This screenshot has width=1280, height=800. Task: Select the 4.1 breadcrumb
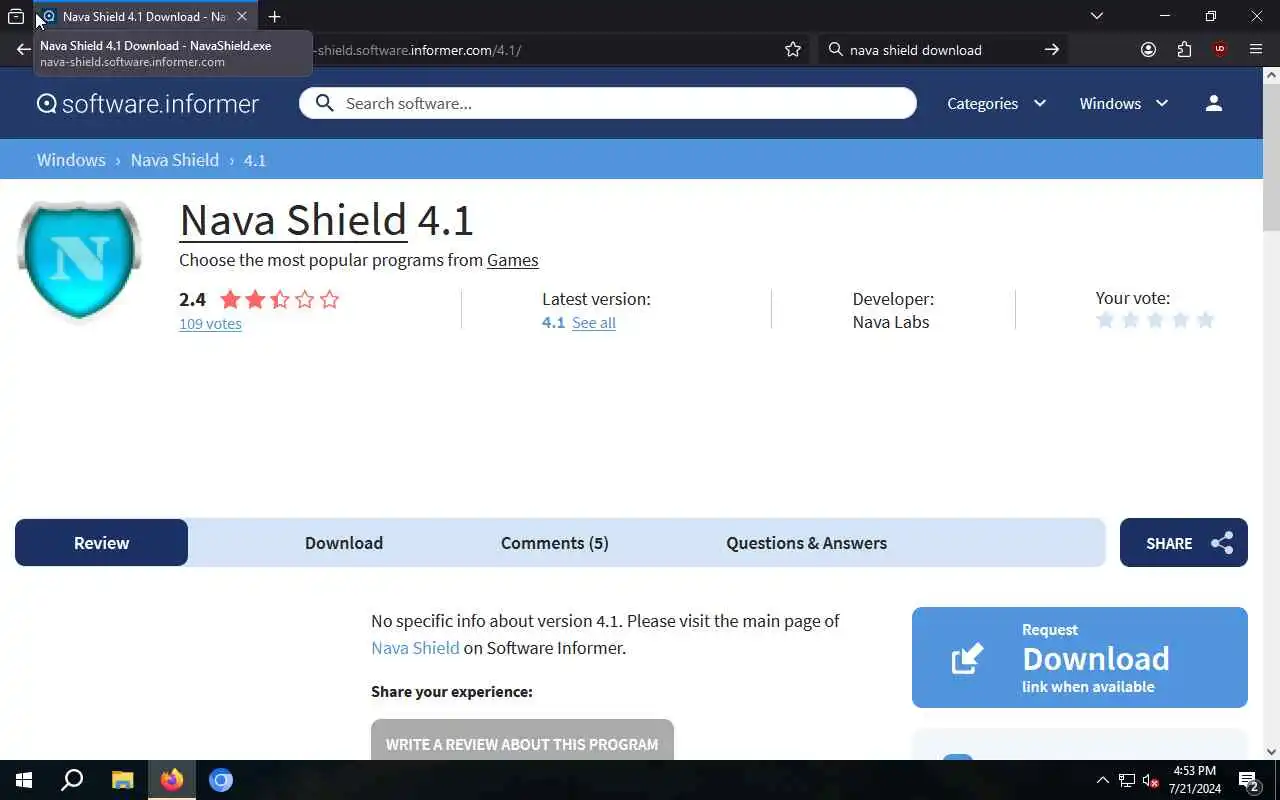click(255, 160)
